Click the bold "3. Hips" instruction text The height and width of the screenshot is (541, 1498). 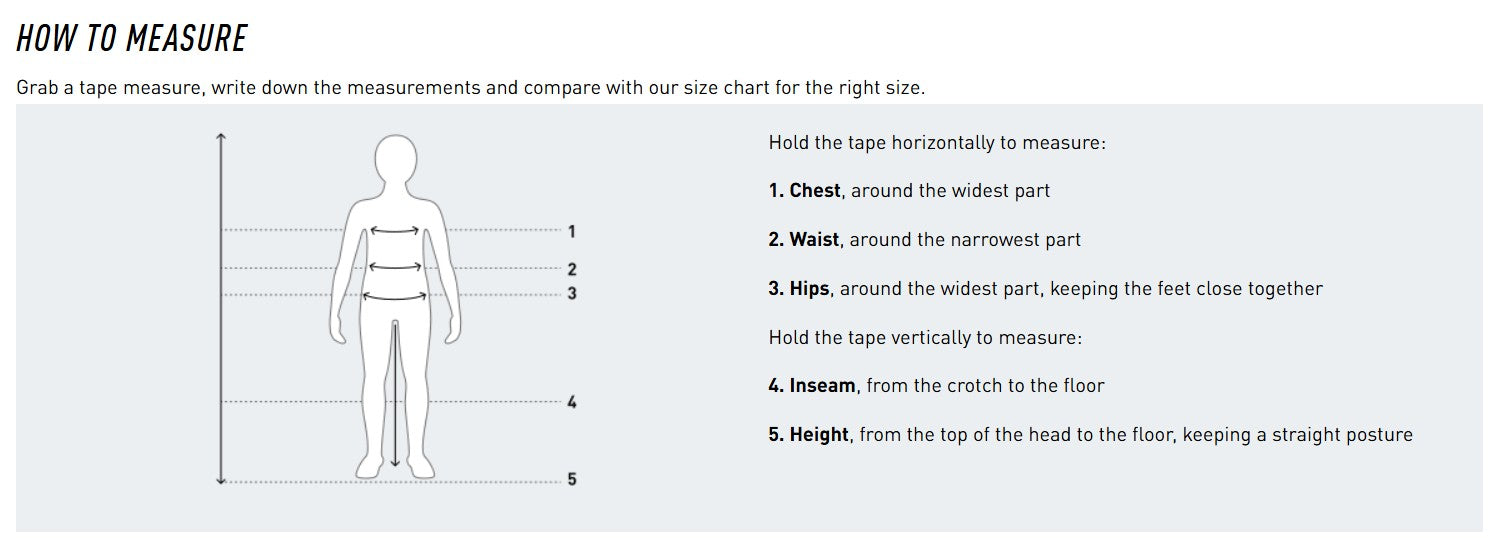point(799,289)
